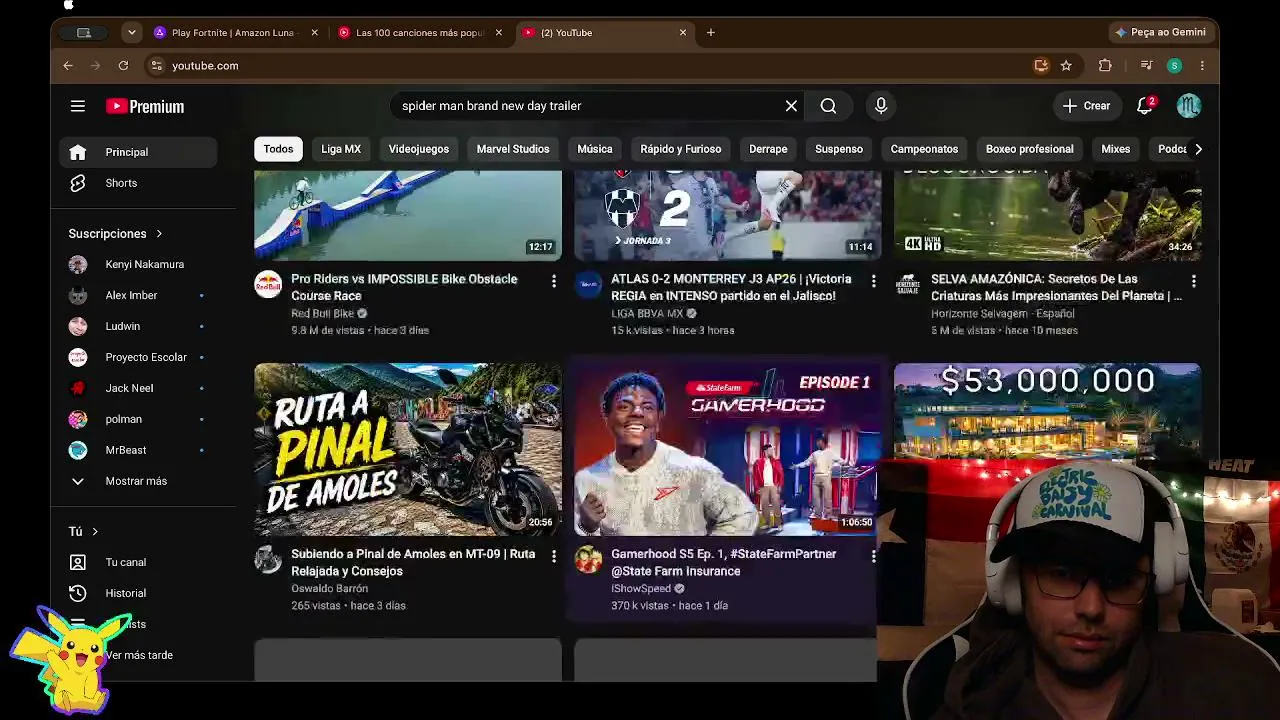
Task: Open Oswaldo Barrón channel avatar
Action: tap(268, 560)
